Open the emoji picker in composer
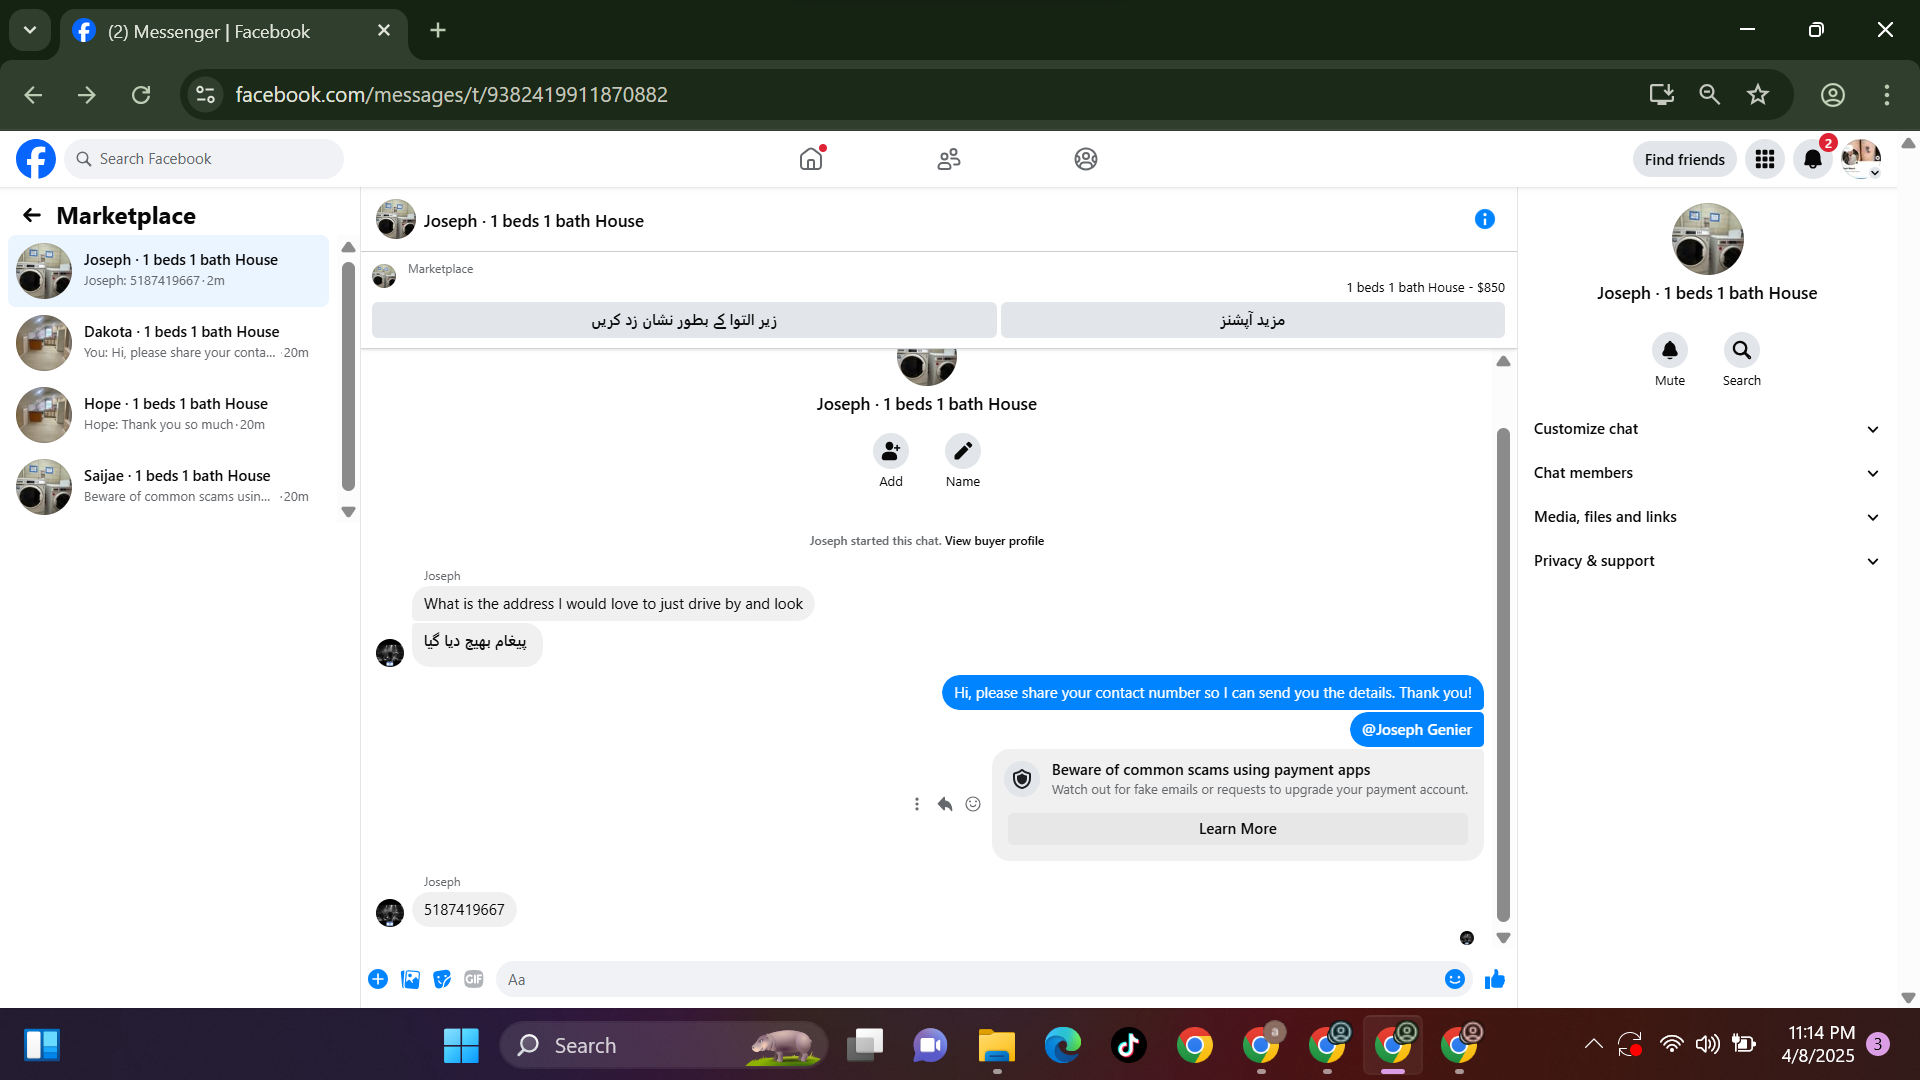The image size is (1920, 1080). tap(1454, 979)
